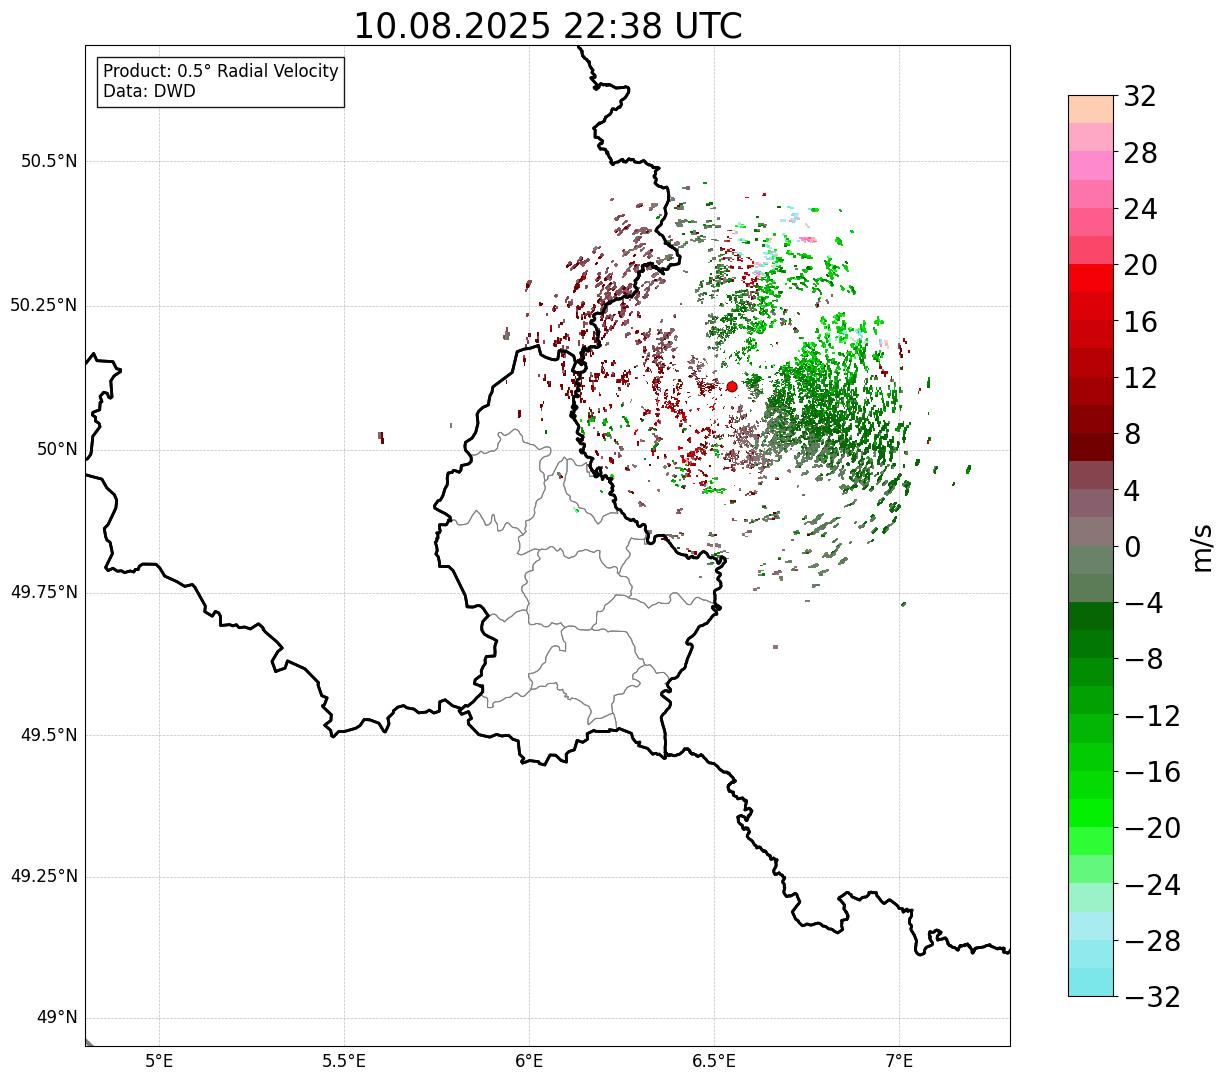Click the colorbar tick label 24
Image resolution: width=1225 pixels, height=1081 pixels.
pyautogui.click(x=1140, y=209)
